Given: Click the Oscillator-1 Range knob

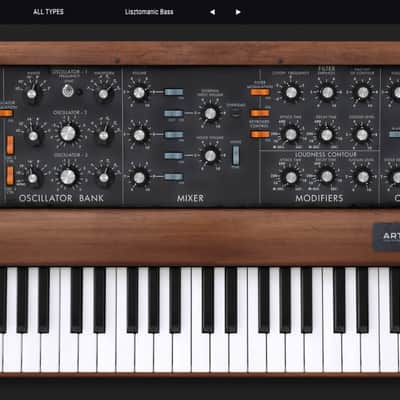Looking at the screenshot, I should (x=32, y=94).
